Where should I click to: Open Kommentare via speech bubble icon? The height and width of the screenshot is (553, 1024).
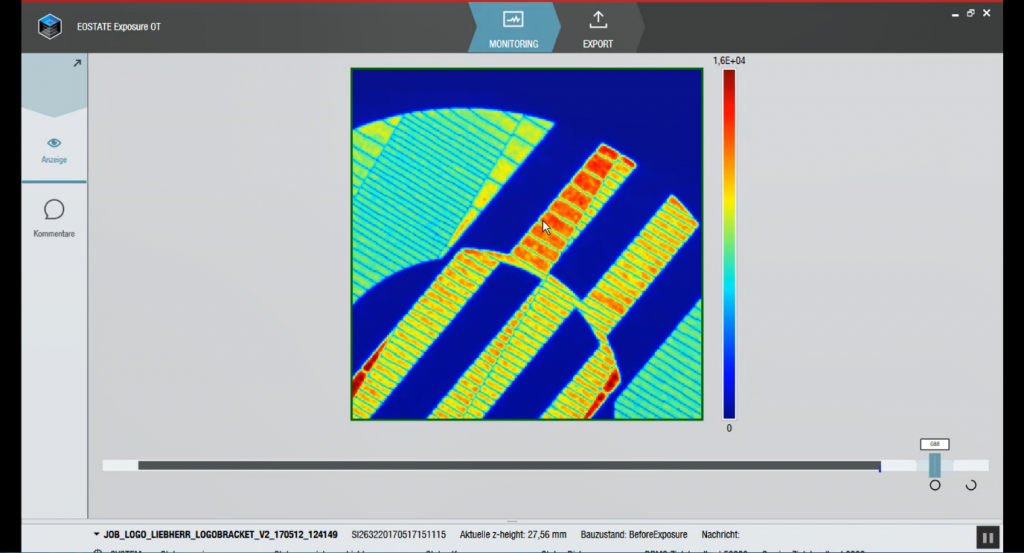54,209
